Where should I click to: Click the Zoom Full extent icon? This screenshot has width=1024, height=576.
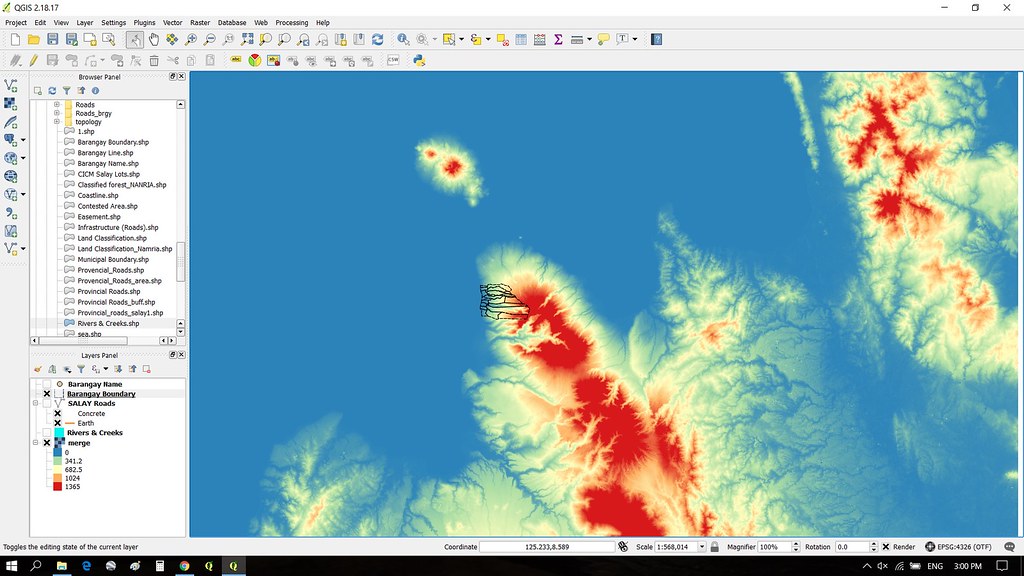coord(247,40)
